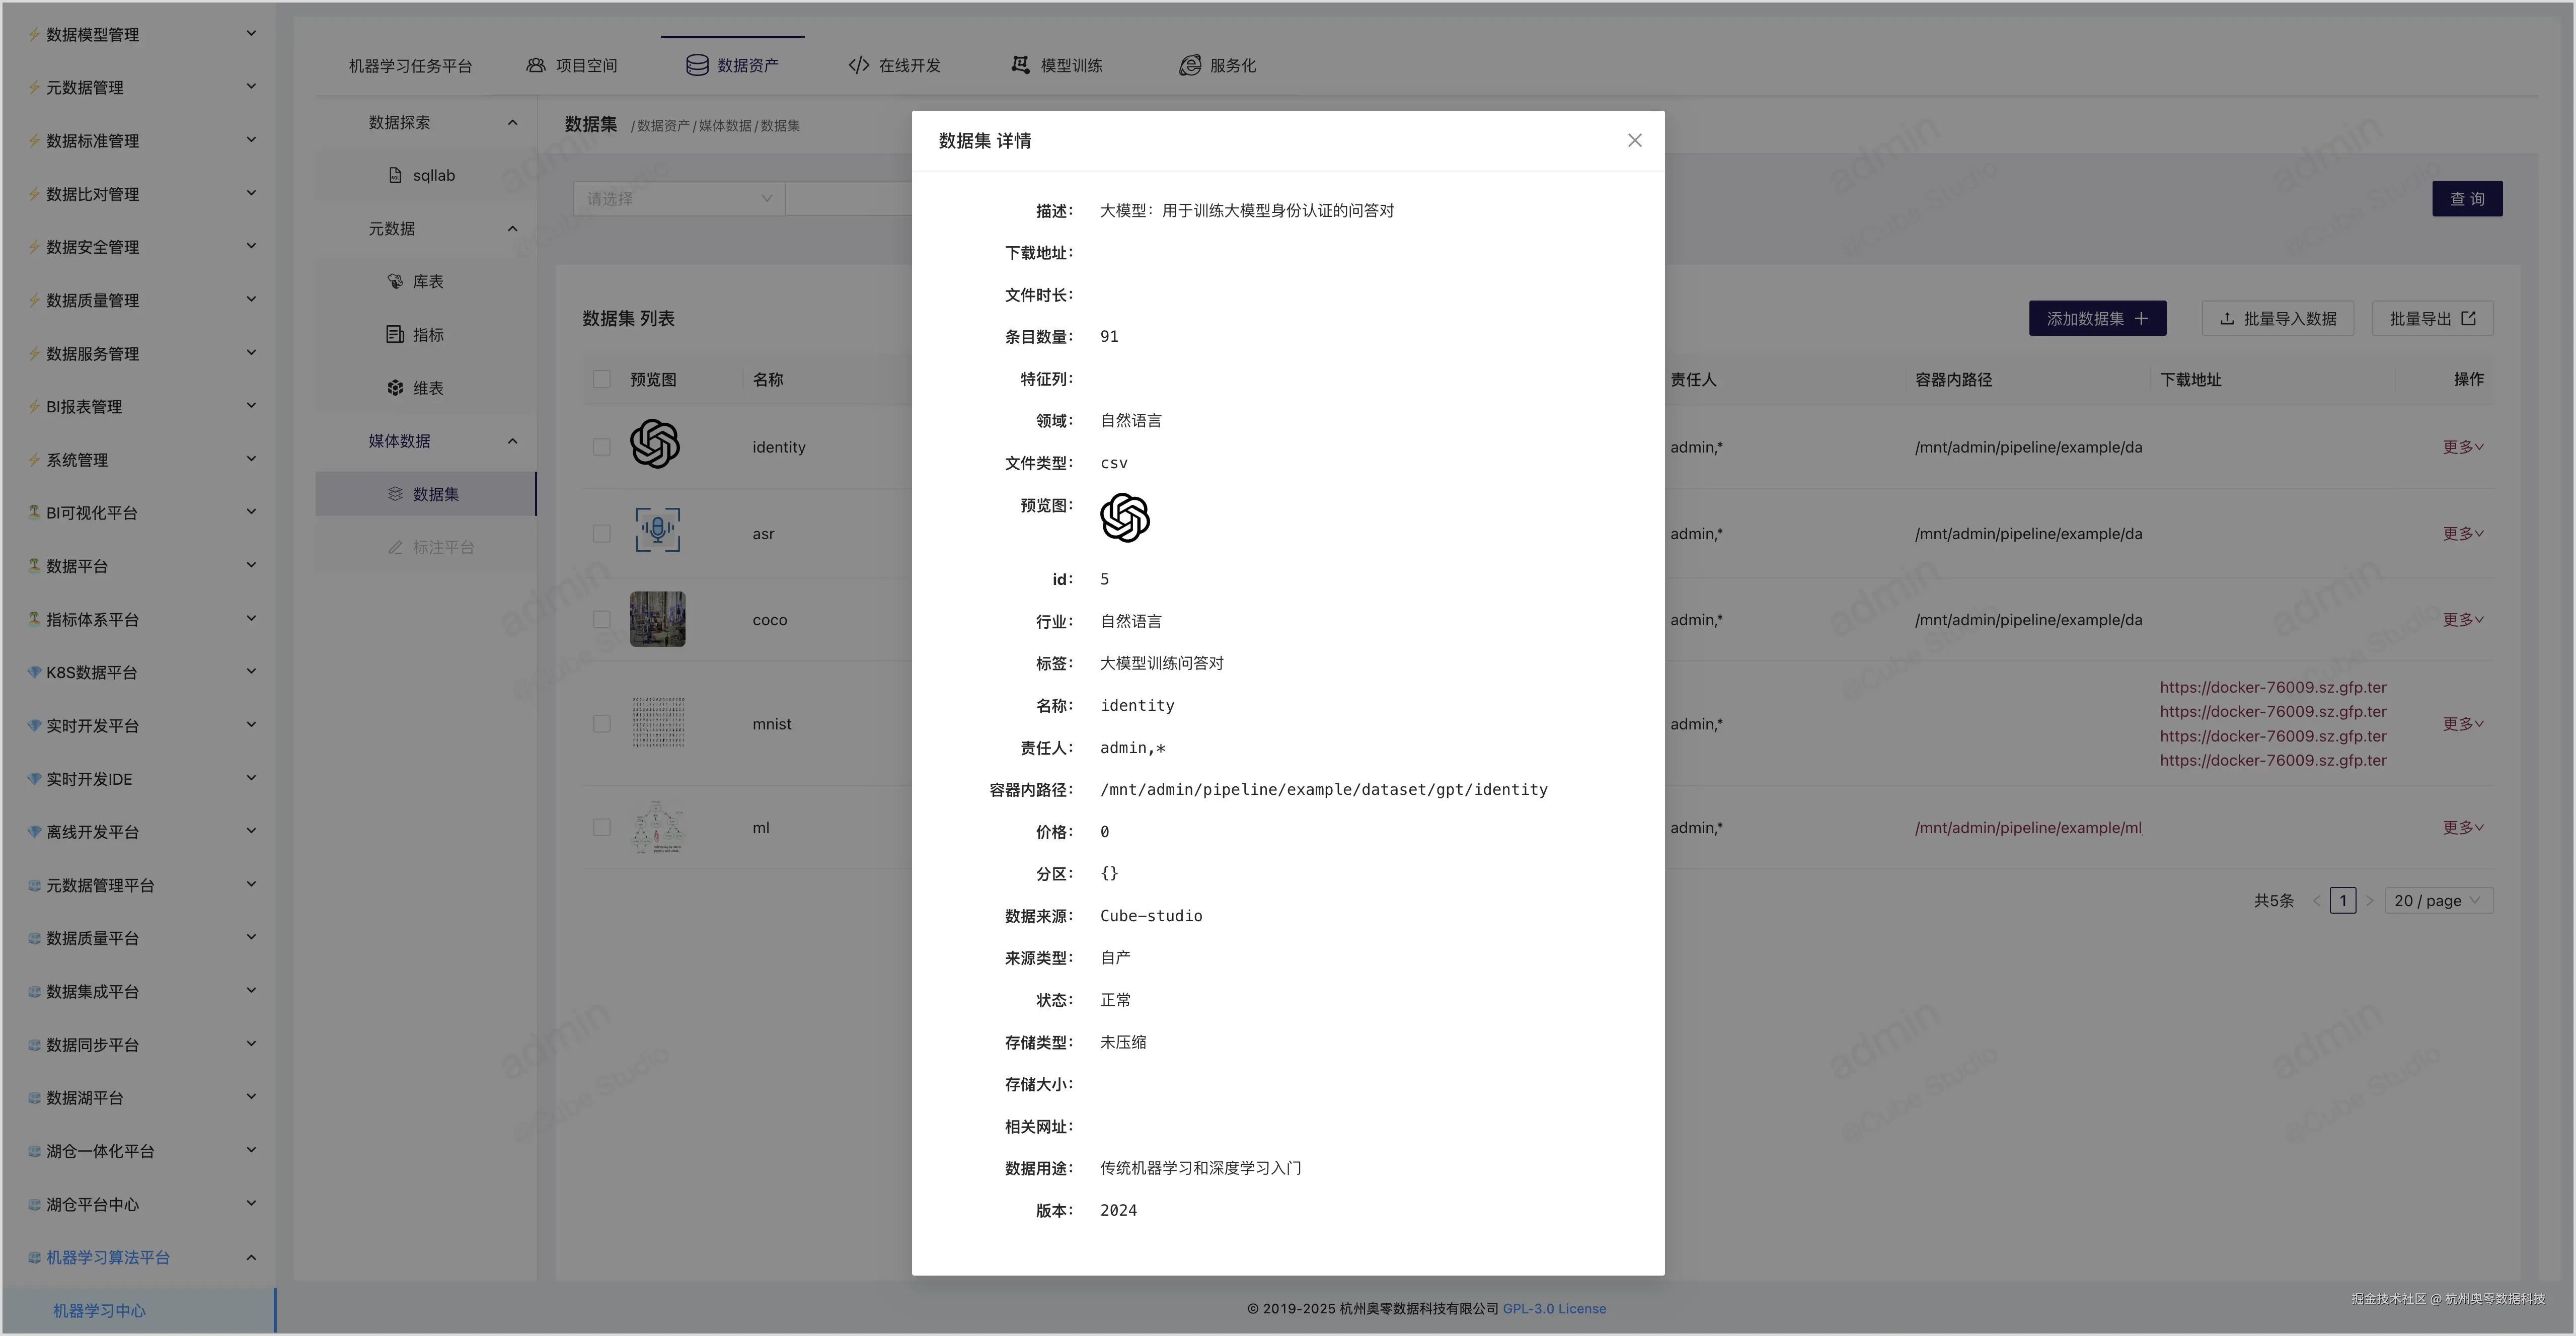Check the identity row checkbox
Screen dimensions: 2576x1336
pyautogui.click(x=601, y=447)
